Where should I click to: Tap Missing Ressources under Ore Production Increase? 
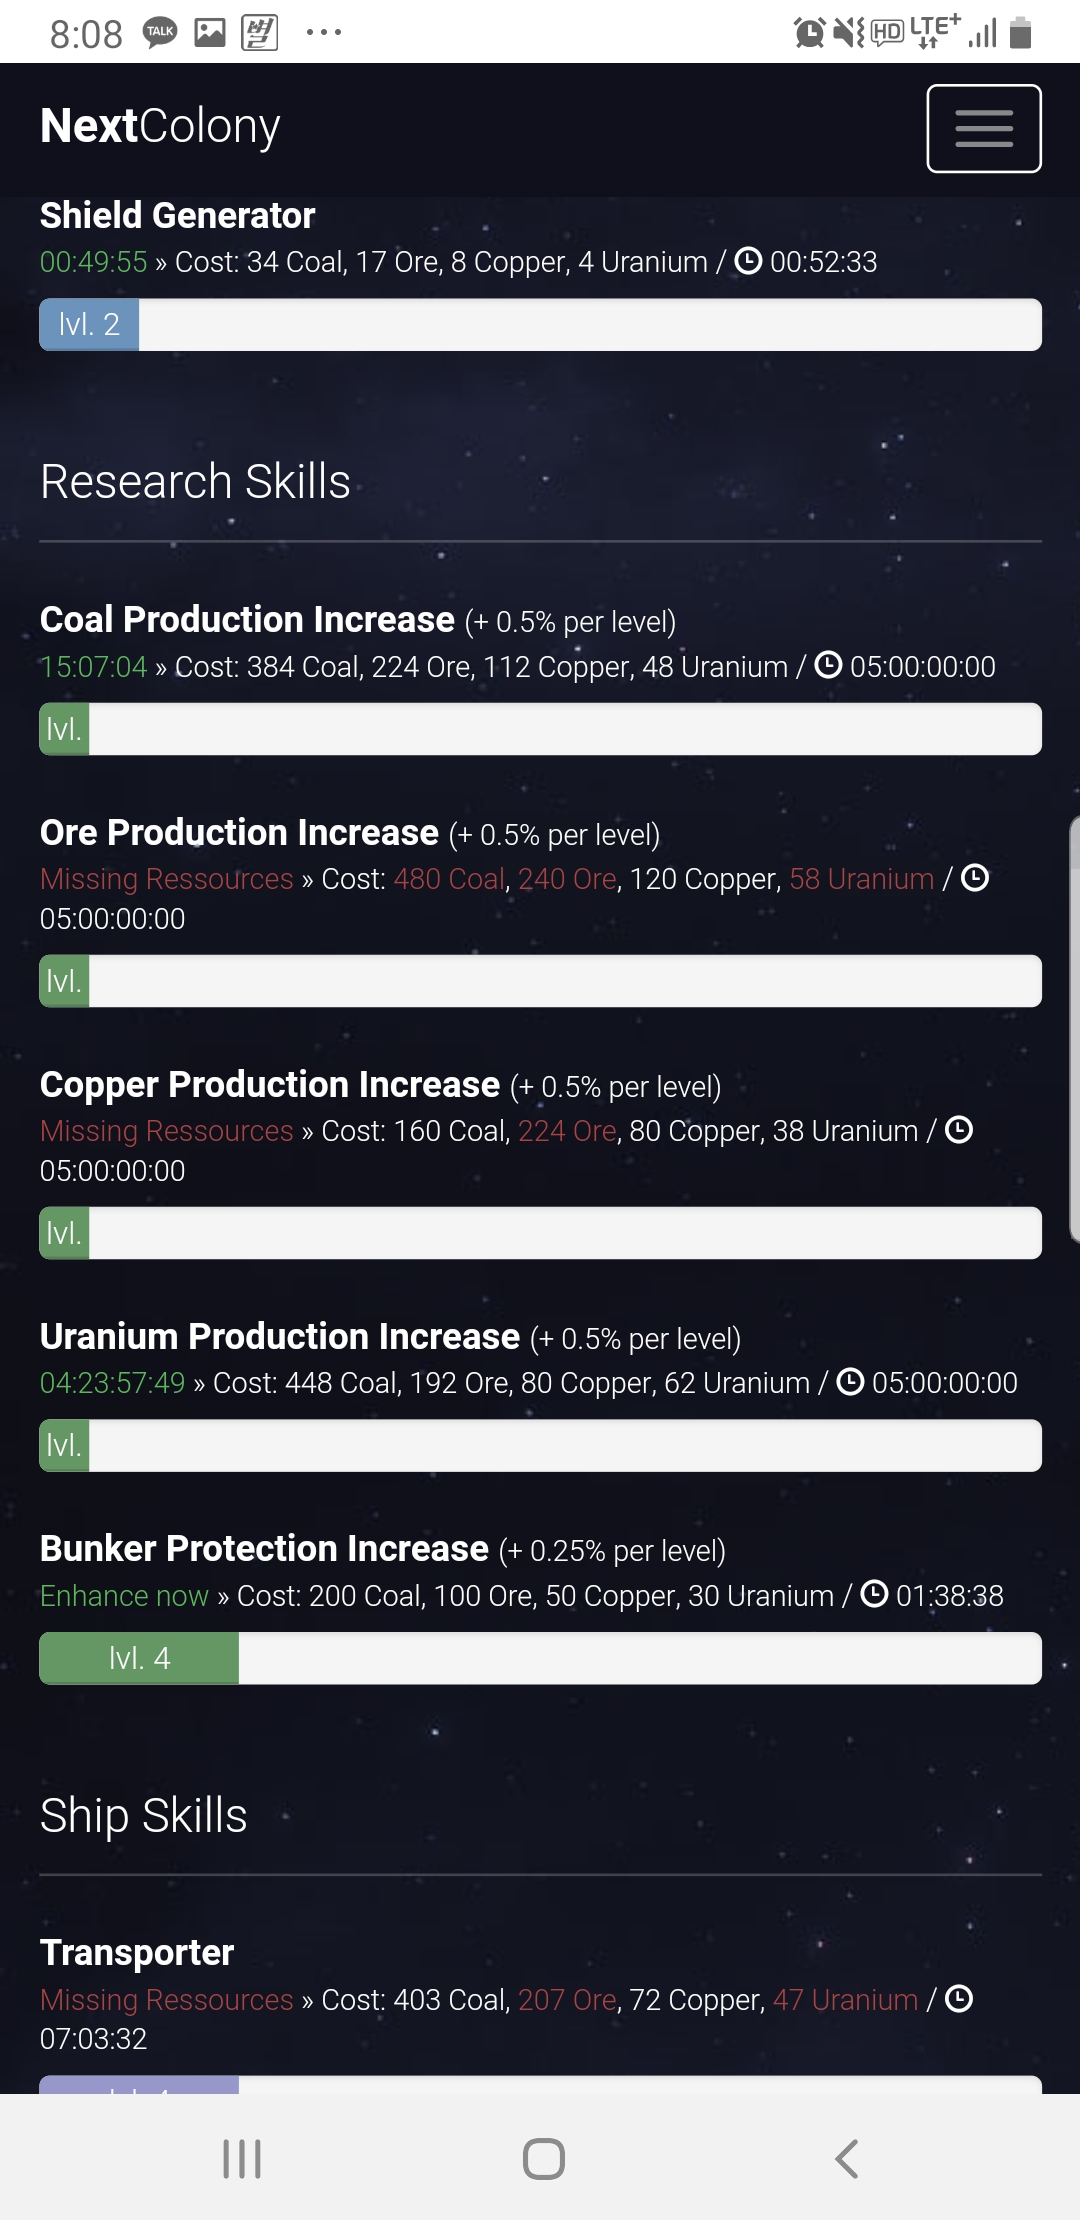166,879
